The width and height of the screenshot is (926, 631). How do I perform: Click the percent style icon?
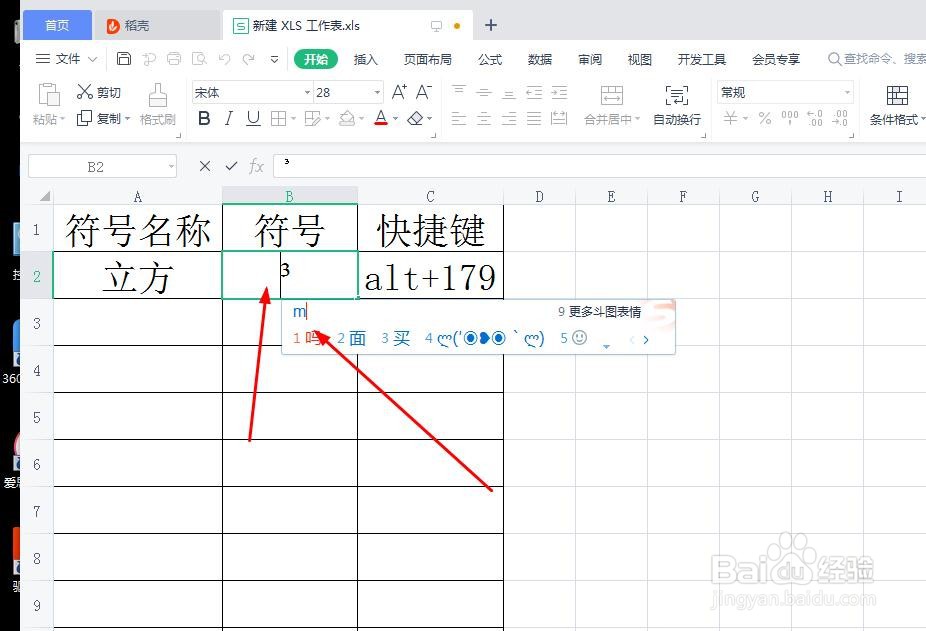click(x=765, y=118)
